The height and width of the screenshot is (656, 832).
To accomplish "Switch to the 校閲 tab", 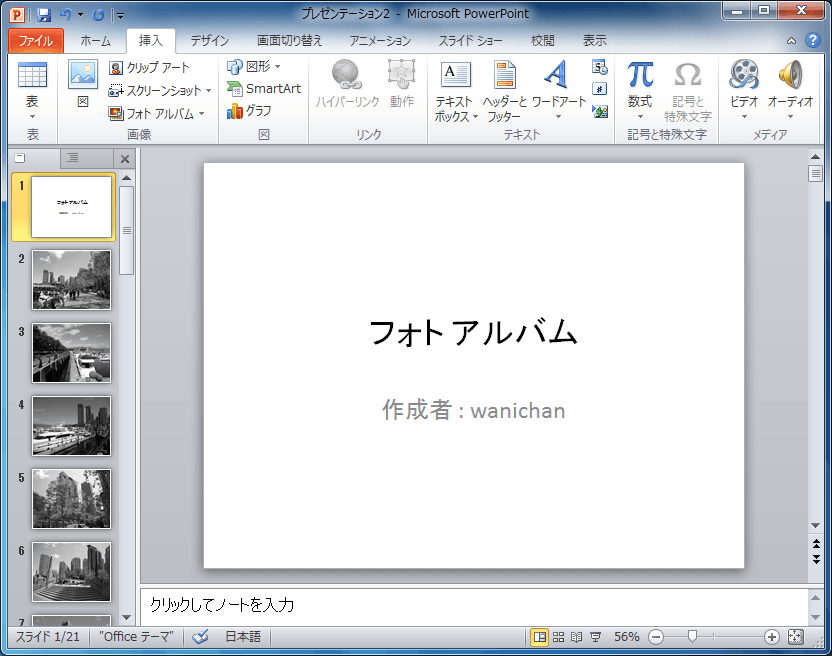I will point(542,41).
